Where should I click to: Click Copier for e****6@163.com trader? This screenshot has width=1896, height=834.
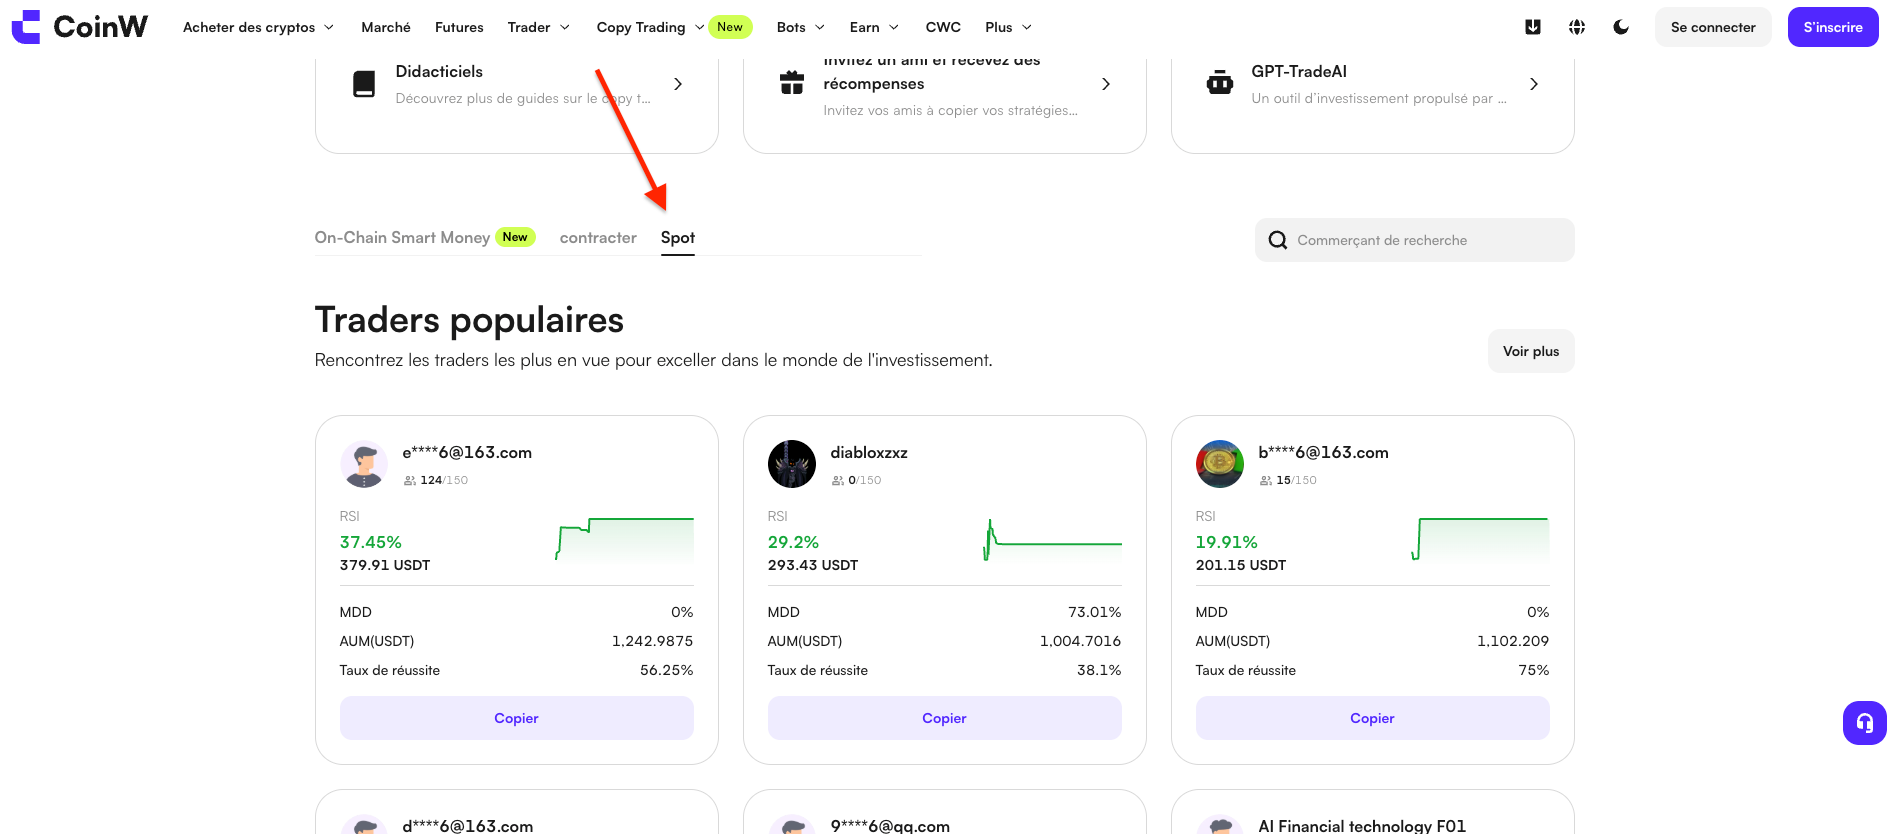(517, 718)
